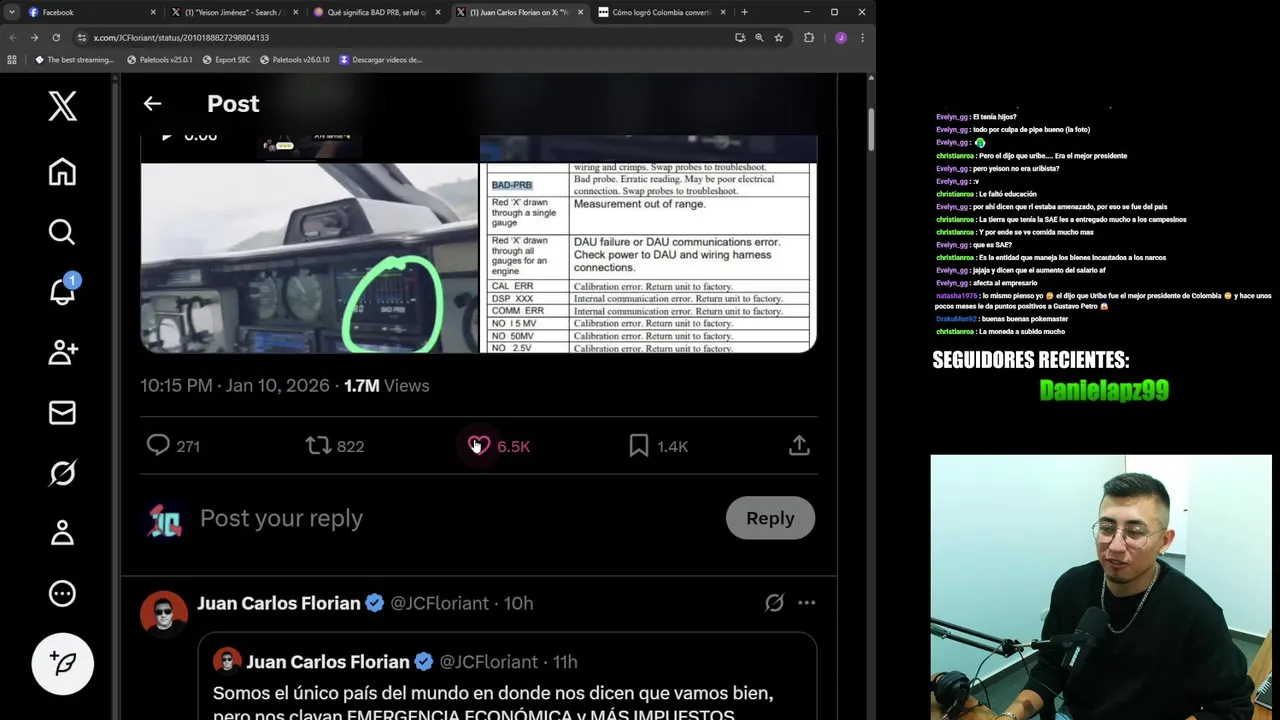Focus the Post your reply field
This screenshot has height=720, width=1280.
point(281,518)
